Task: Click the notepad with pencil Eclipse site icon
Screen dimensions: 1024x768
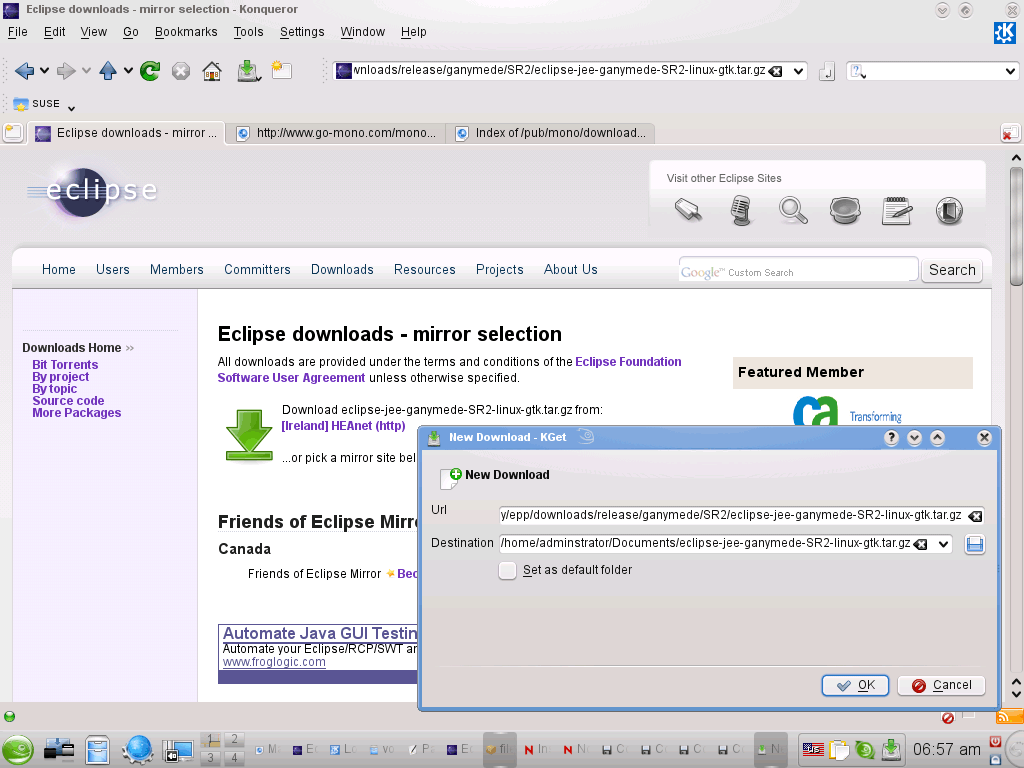Action: pos(897,211)
